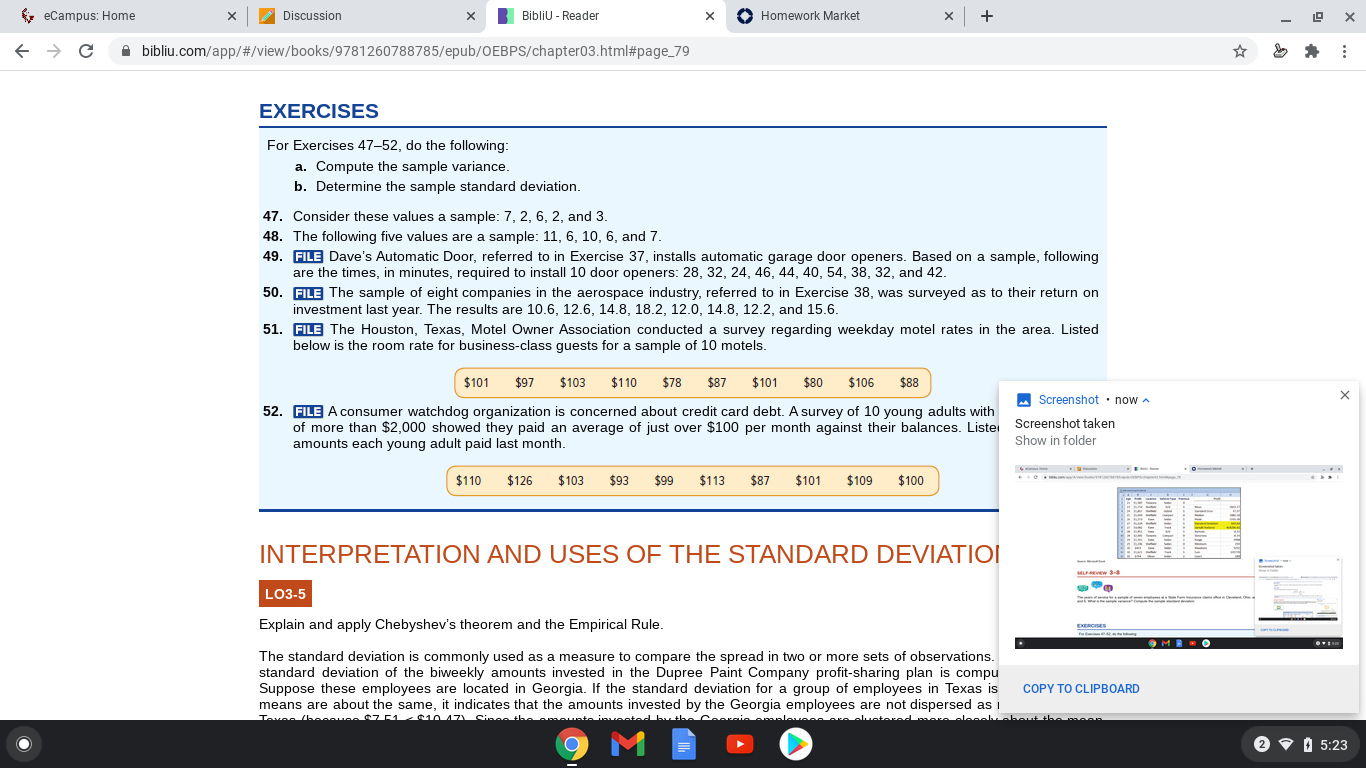Click exercise 47 text about values 7, 2, 6
Screen dimensions: 1366x768
point(450,217)
